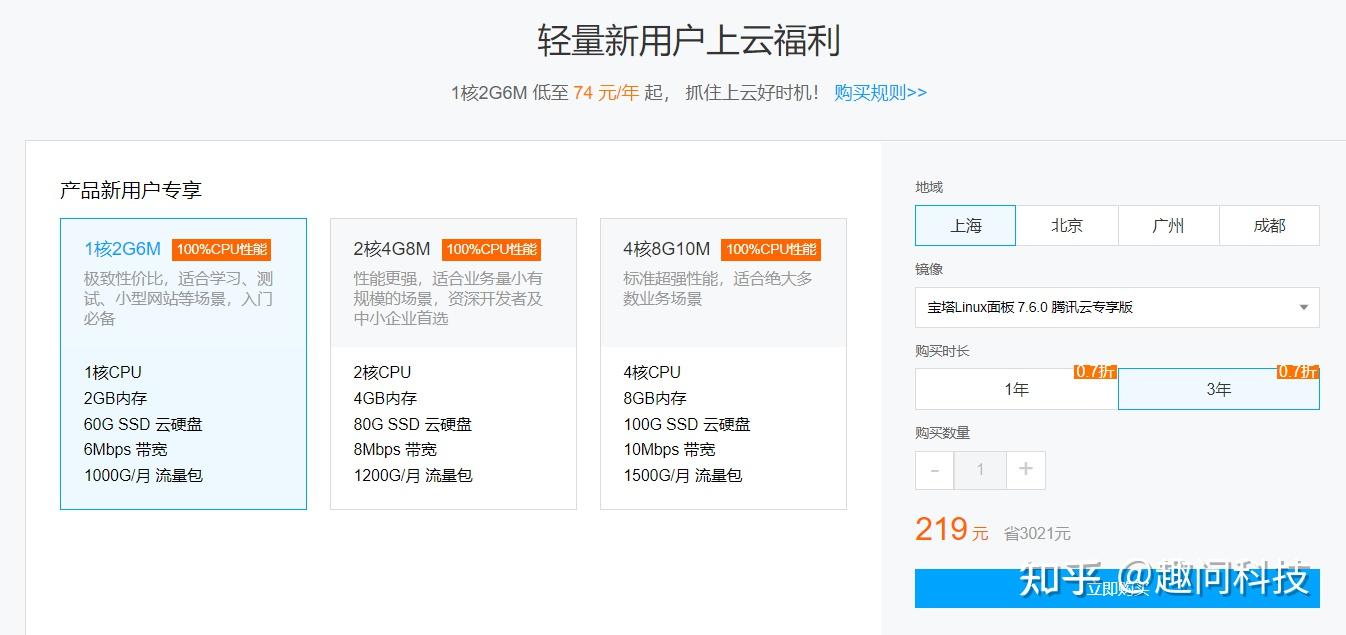Select the 广州 region option
1346x635 pixels.
tap(1168, 226)
